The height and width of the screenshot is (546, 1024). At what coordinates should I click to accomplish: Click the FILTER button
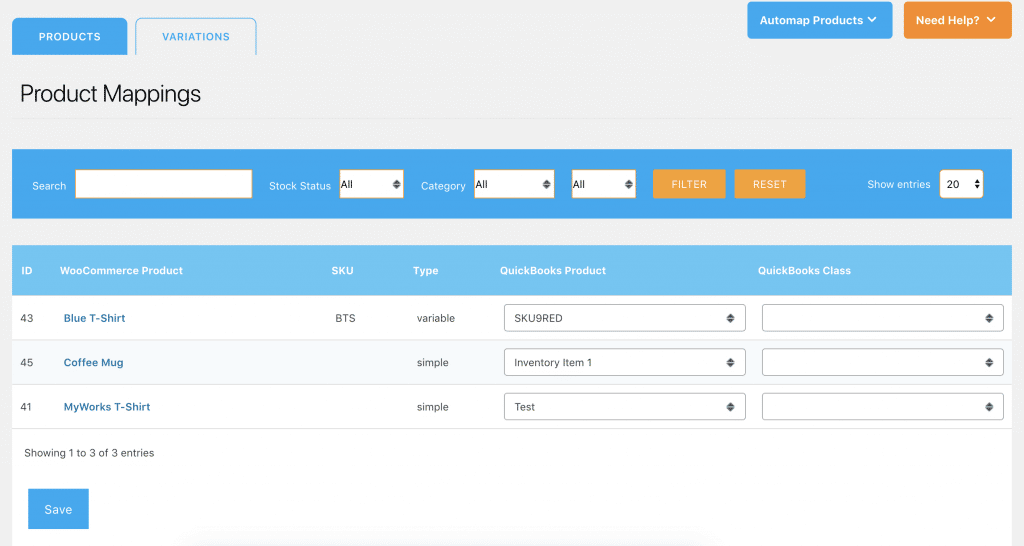point(689,184)
